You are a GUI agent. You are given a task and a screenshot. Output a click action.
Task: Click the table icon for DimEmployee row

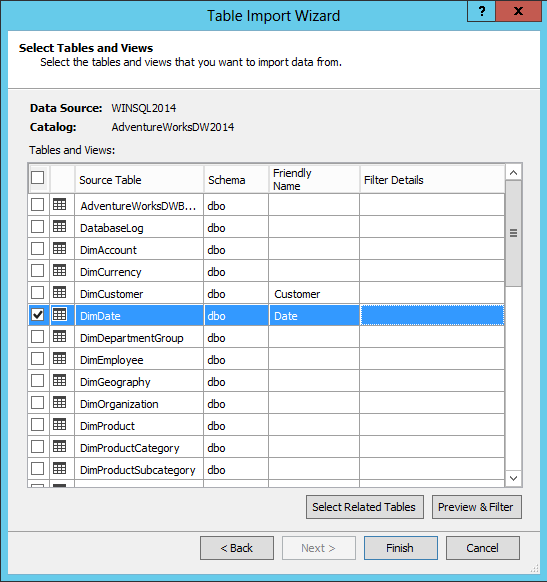click(x=59, y=358)
